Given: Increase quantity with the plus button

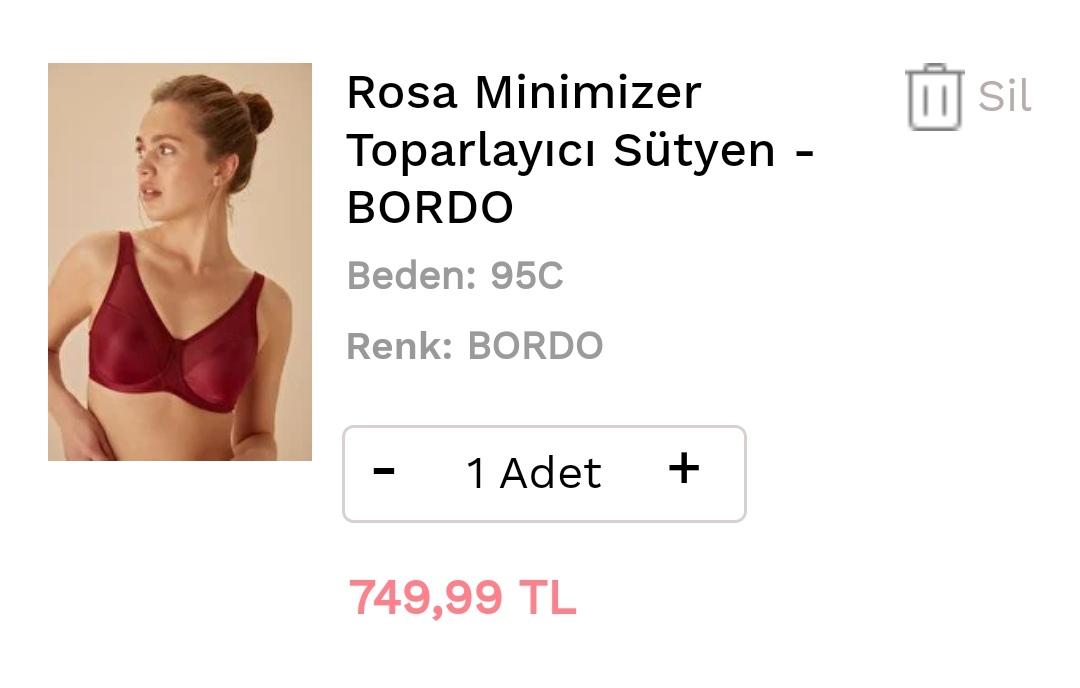Looking at the screenshot, I should coord(684,470).
